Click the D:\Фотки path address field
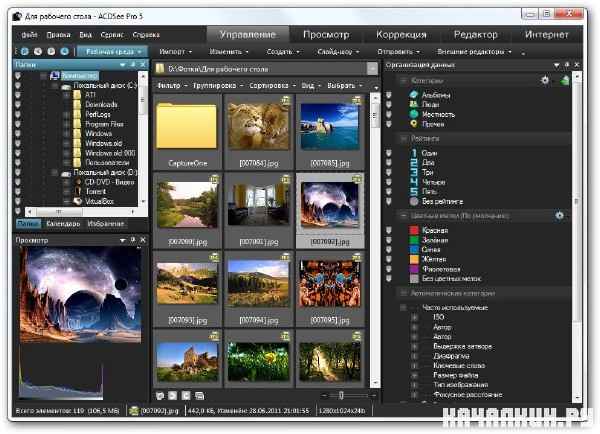This screenshot has width=600, height=434. tap(261, 69)
